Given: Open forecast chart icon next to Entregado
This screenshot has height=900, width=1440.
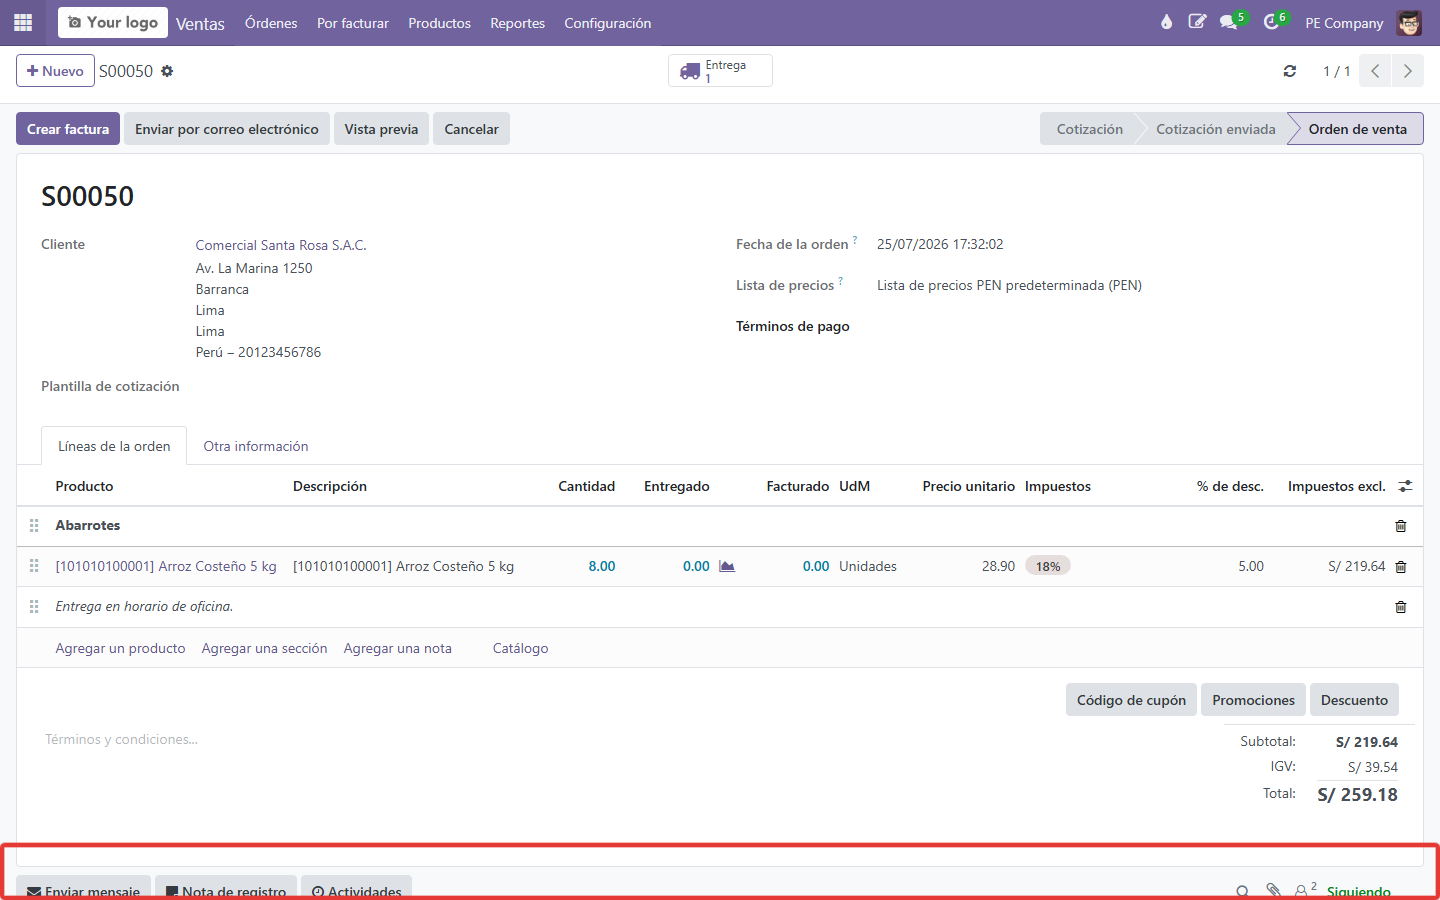Looking at the screenshot, I should point(727,566).
